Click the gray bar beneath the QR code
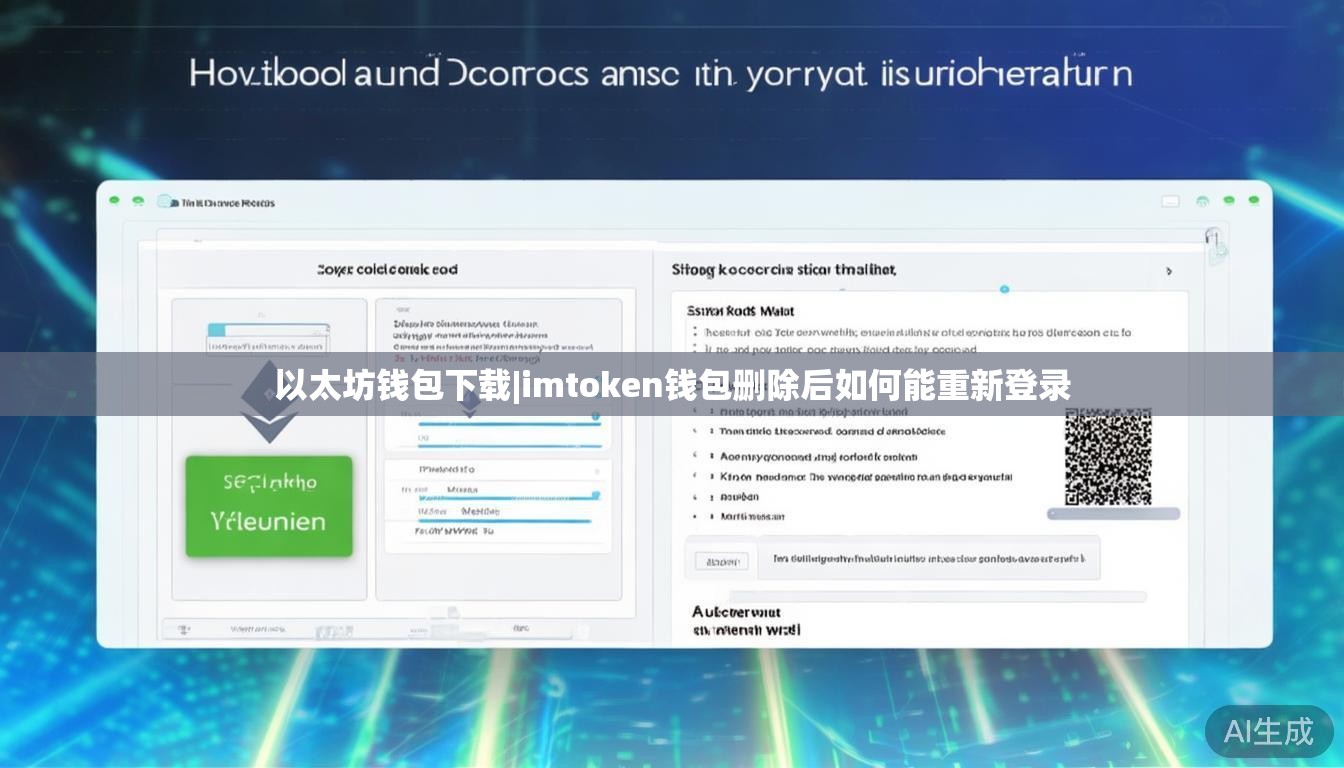The width and height of the screenshot is (1344, 768). click(x=1113, y=514)
